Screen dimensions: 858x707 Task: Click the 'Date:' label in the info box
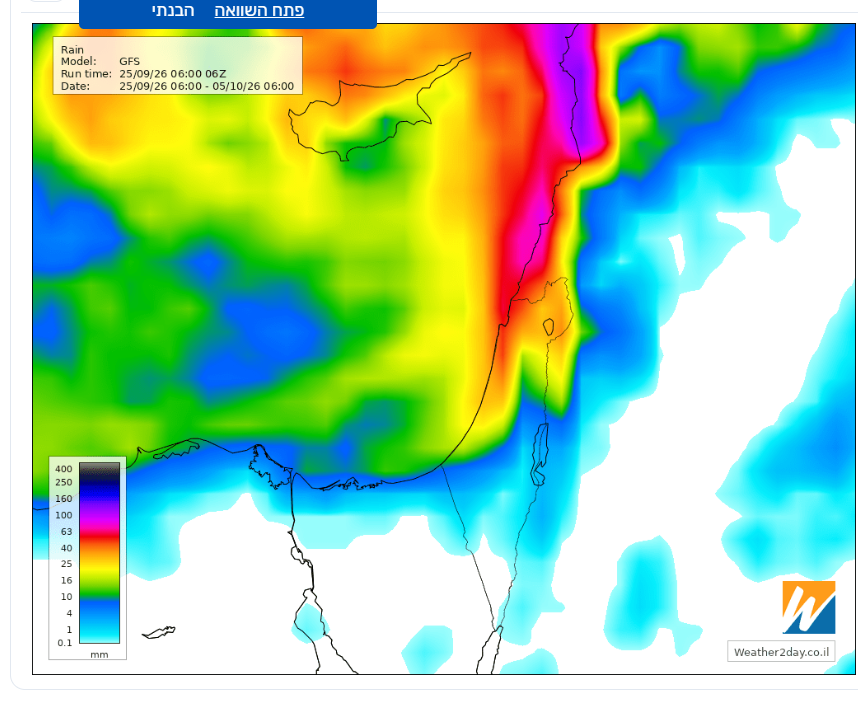coord(75,86)
